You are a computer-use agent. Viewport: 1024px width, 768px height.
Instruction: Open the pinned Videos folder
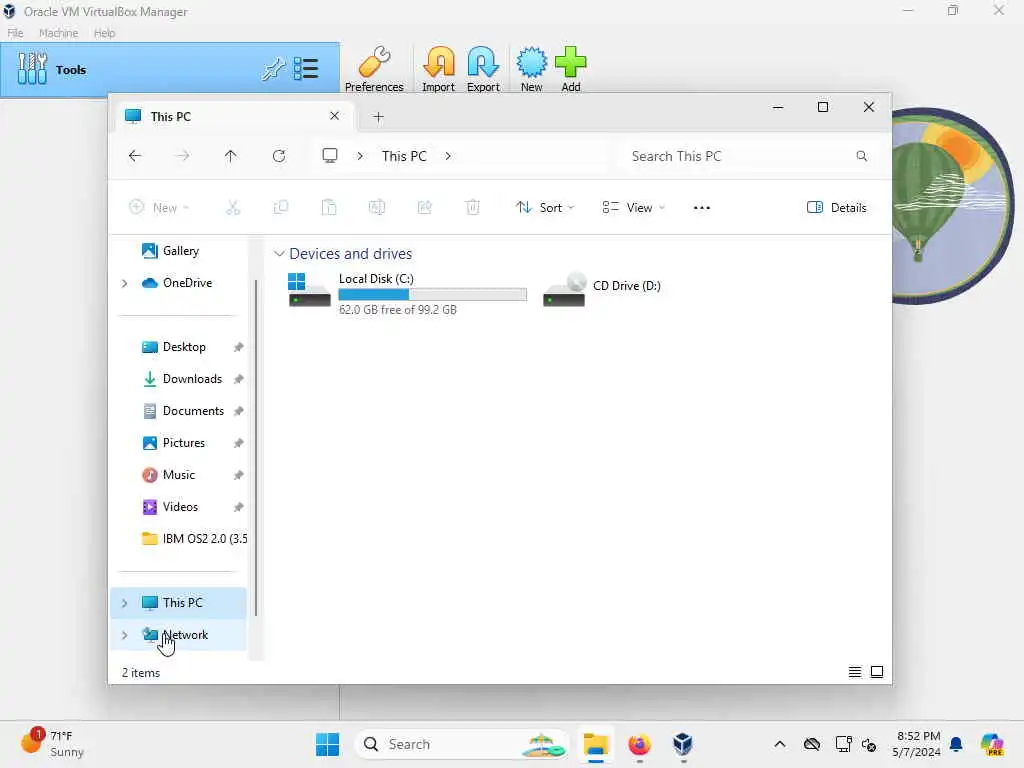click(x=180, y=507)
